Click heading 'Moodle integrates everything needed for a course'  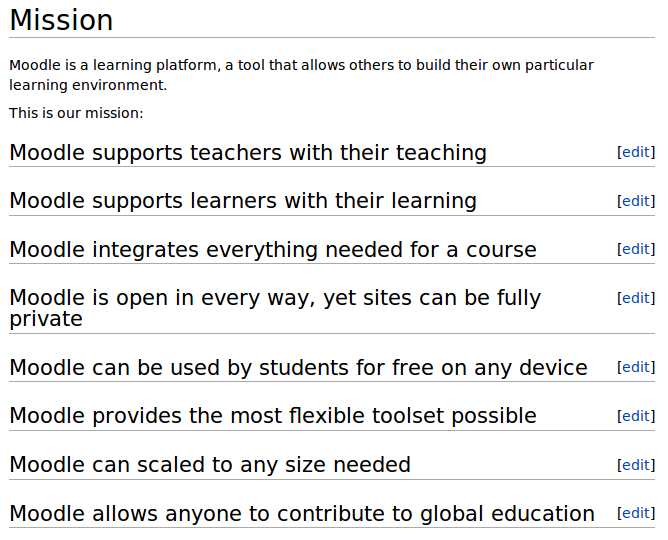coord(273,250)
